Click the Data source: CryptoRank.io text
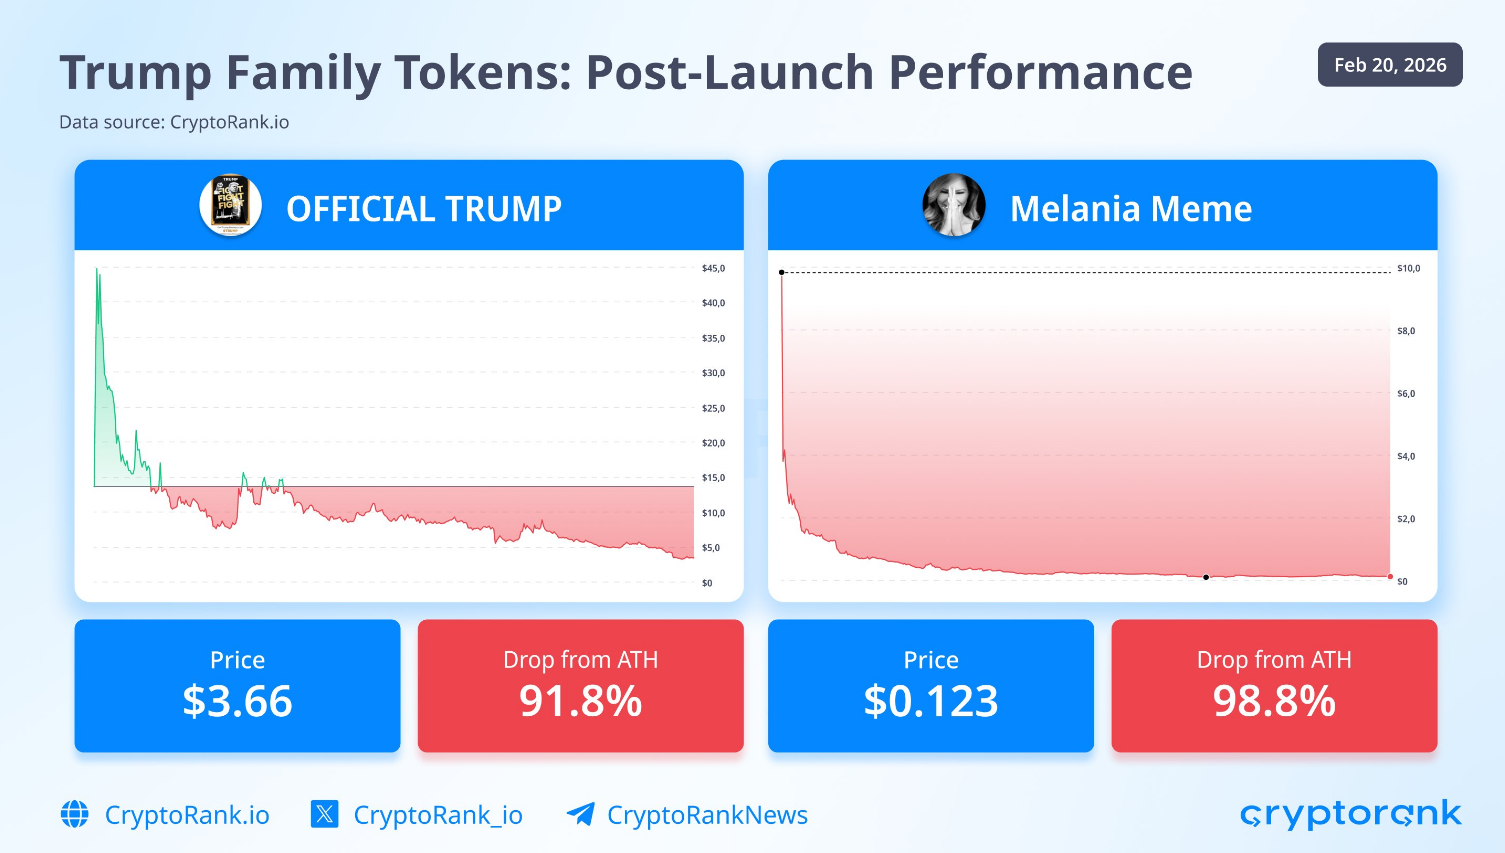 click(174, 122)
